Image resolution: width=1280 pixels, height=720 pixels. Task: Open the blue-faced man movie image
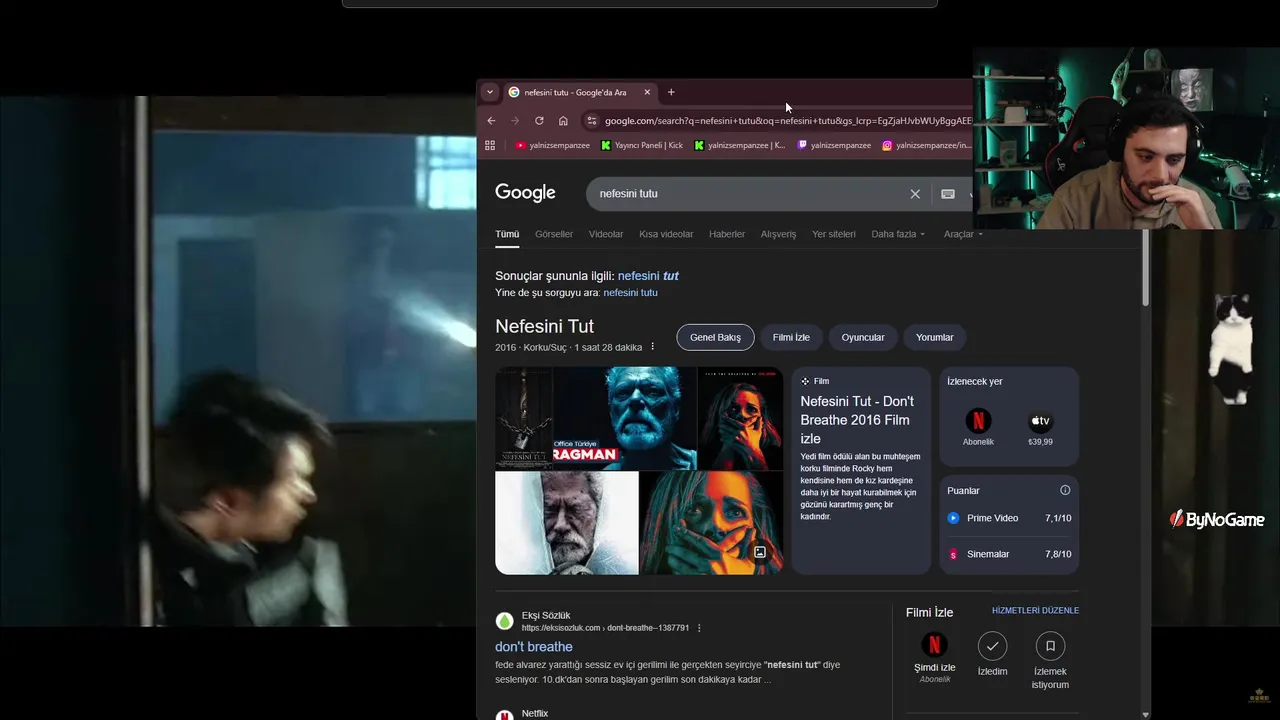(625, 418)
